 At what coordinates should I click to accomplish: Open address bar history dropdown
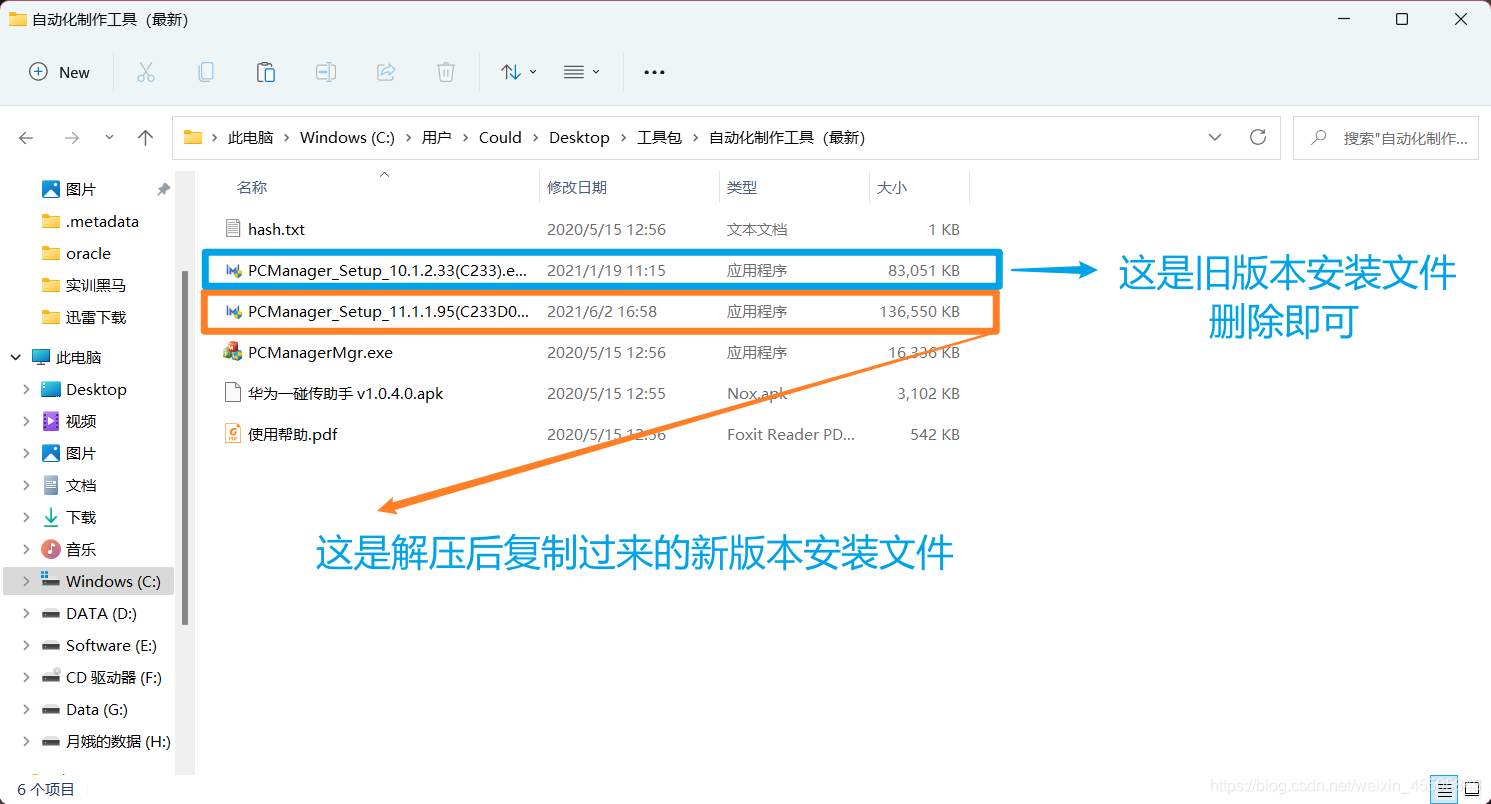coord(1215,138)
